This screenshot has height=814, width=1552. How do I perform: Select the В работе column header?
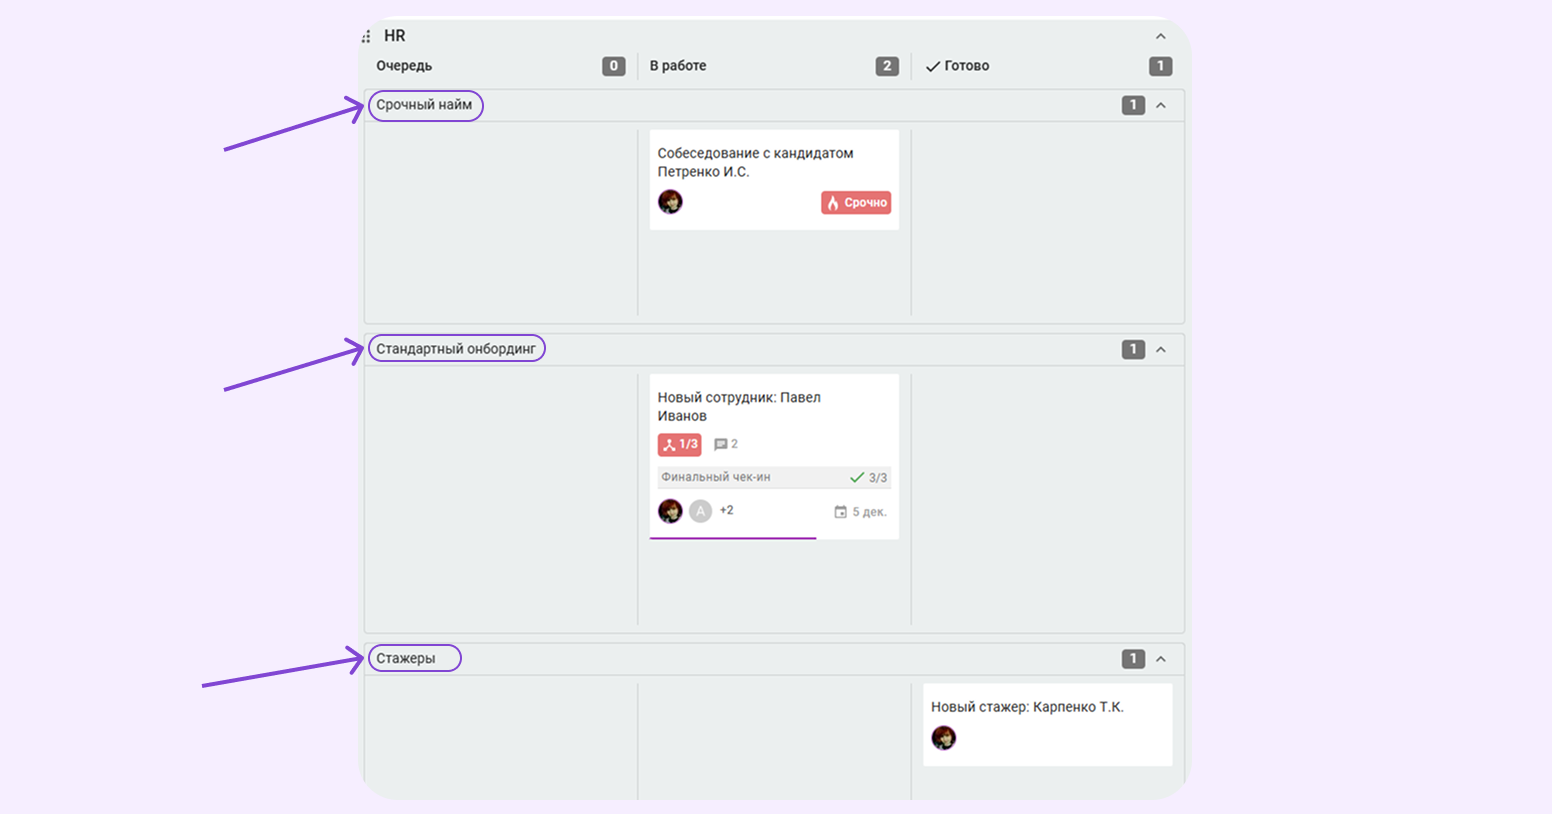click(x=678, y=66)
